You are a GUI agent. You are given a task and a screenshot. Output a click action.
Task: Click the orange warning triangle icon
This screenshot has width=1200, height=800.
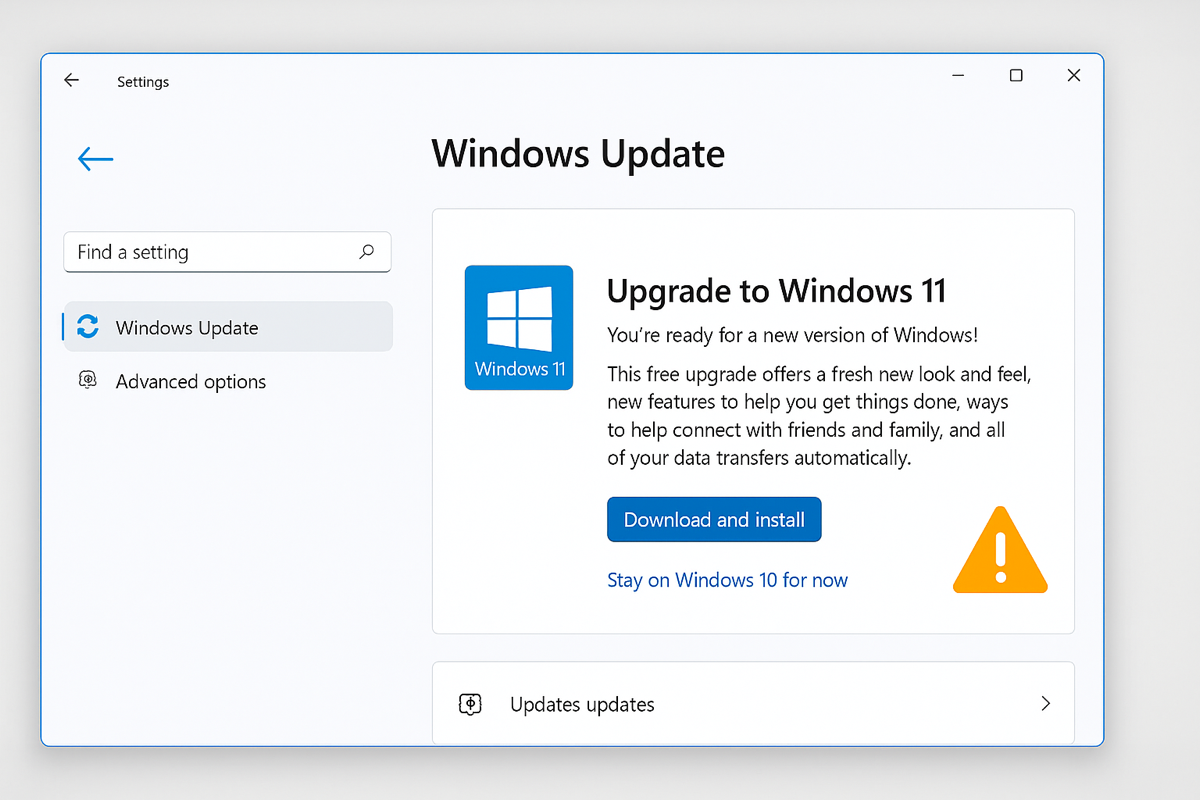[x=1000, y=550]
